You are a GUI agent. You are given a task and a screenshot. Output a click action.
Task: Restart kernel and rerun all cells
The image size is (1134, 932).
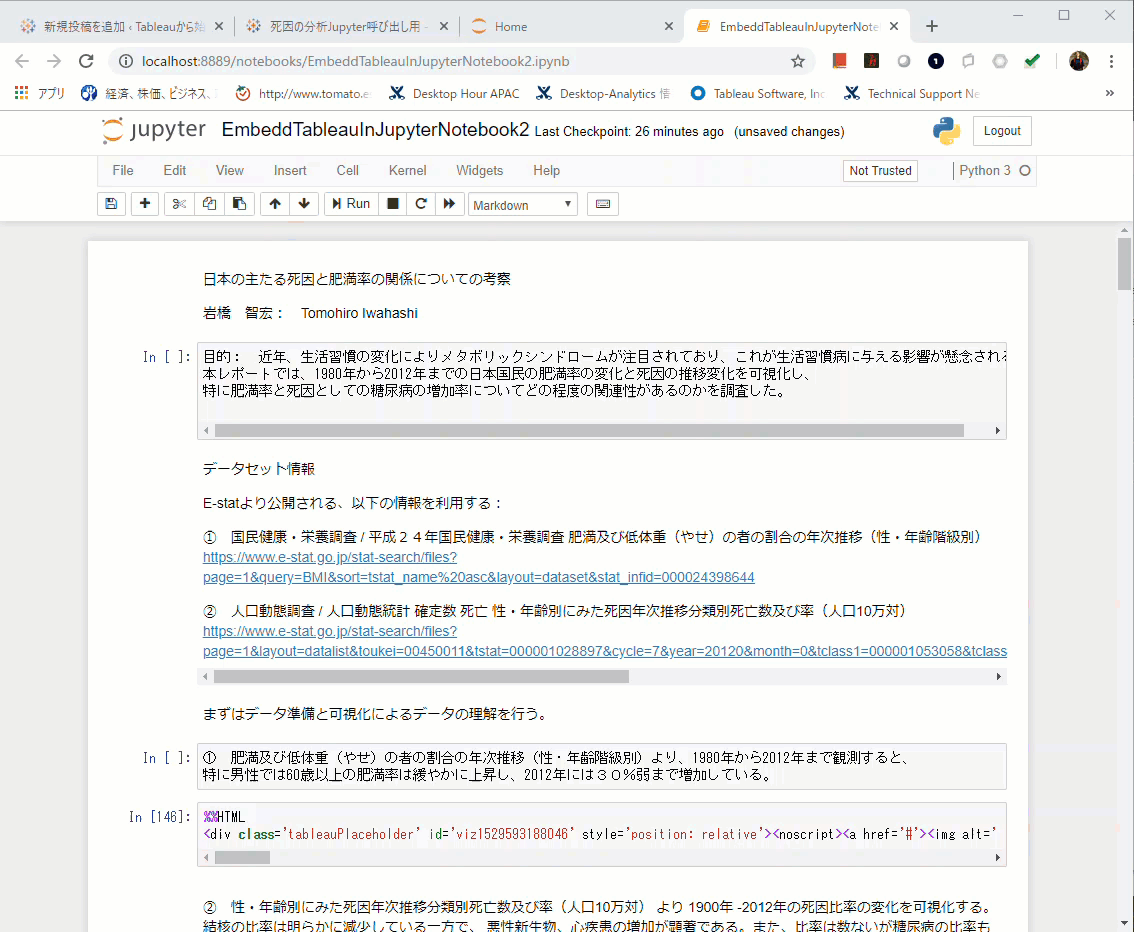[x=450, y=204]
